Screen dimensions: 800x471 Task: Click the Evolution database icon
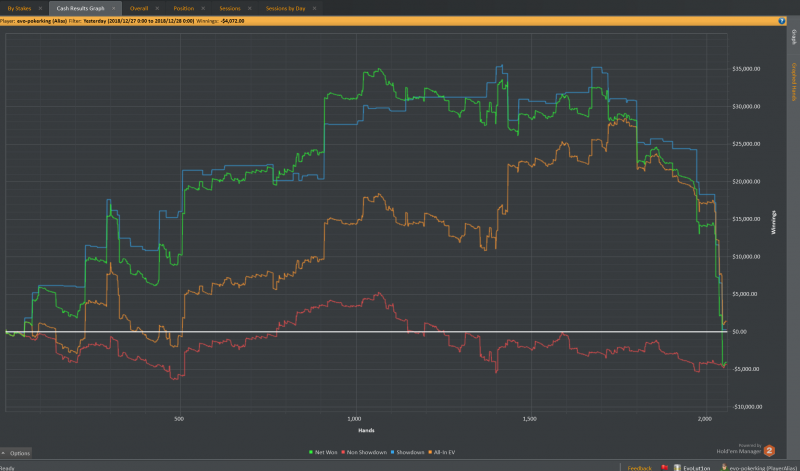678,467
